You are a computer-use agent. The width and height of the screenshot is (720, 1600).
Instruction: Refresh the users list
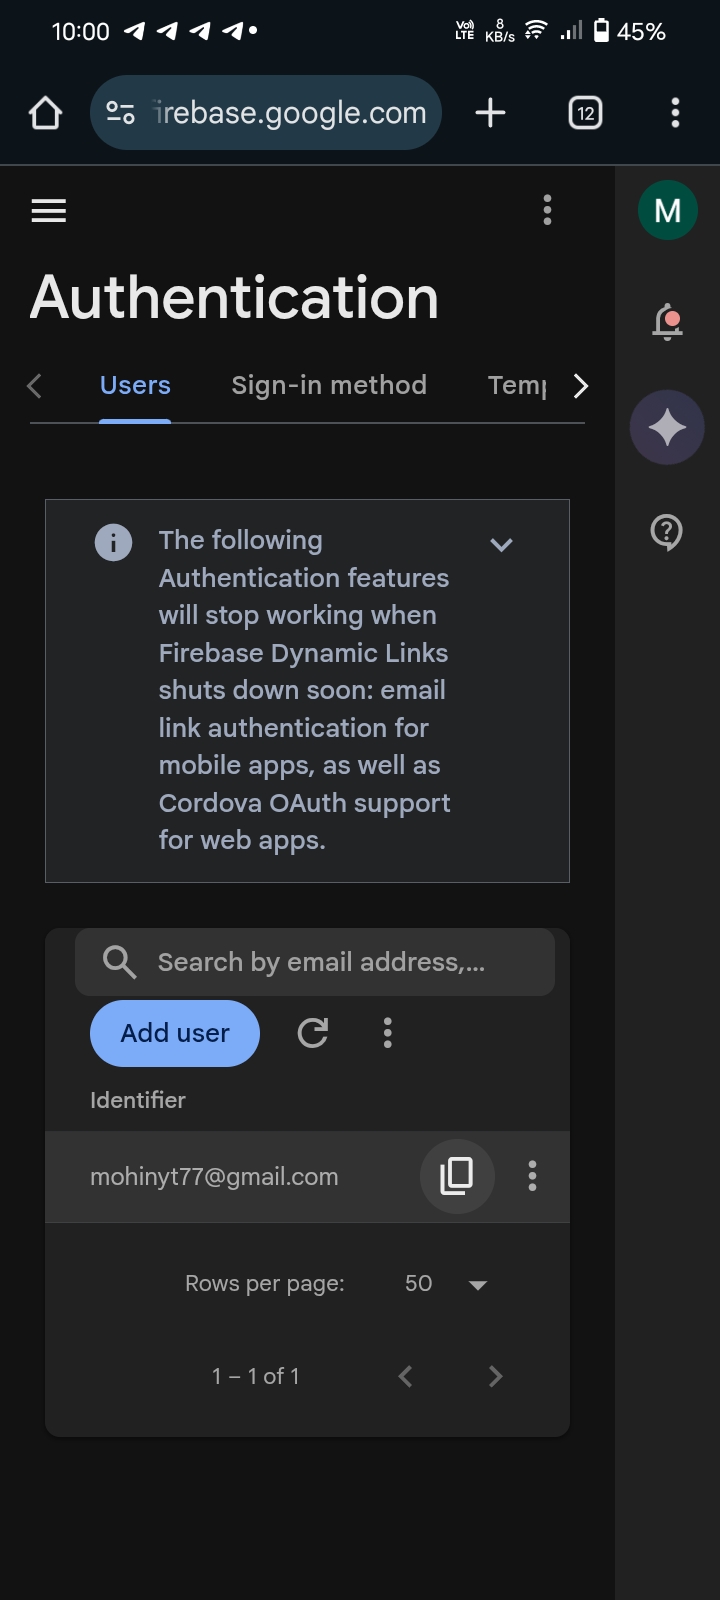pyautogui.click(x=313, y=1033)
